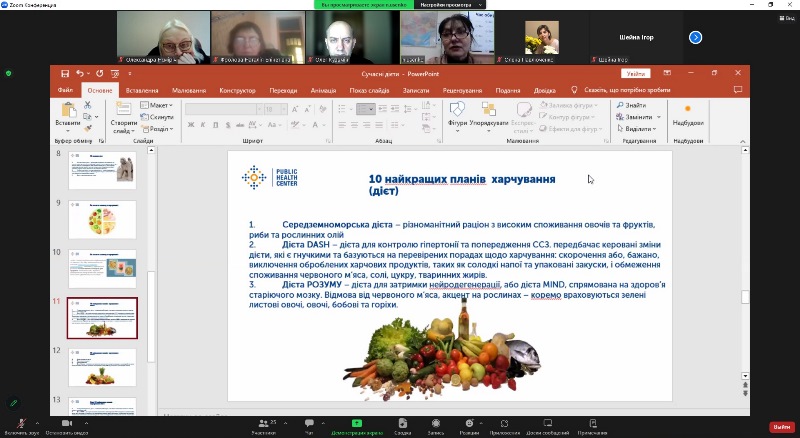Toggle center text alignment
The width and height of the screenshot is (800, 438).
(354, 125)
